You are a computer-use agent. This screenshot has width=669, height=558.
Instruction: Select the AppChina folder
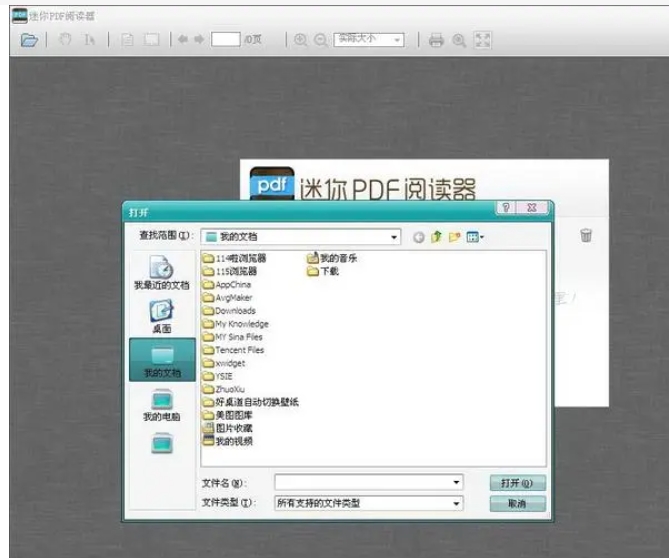227,285
